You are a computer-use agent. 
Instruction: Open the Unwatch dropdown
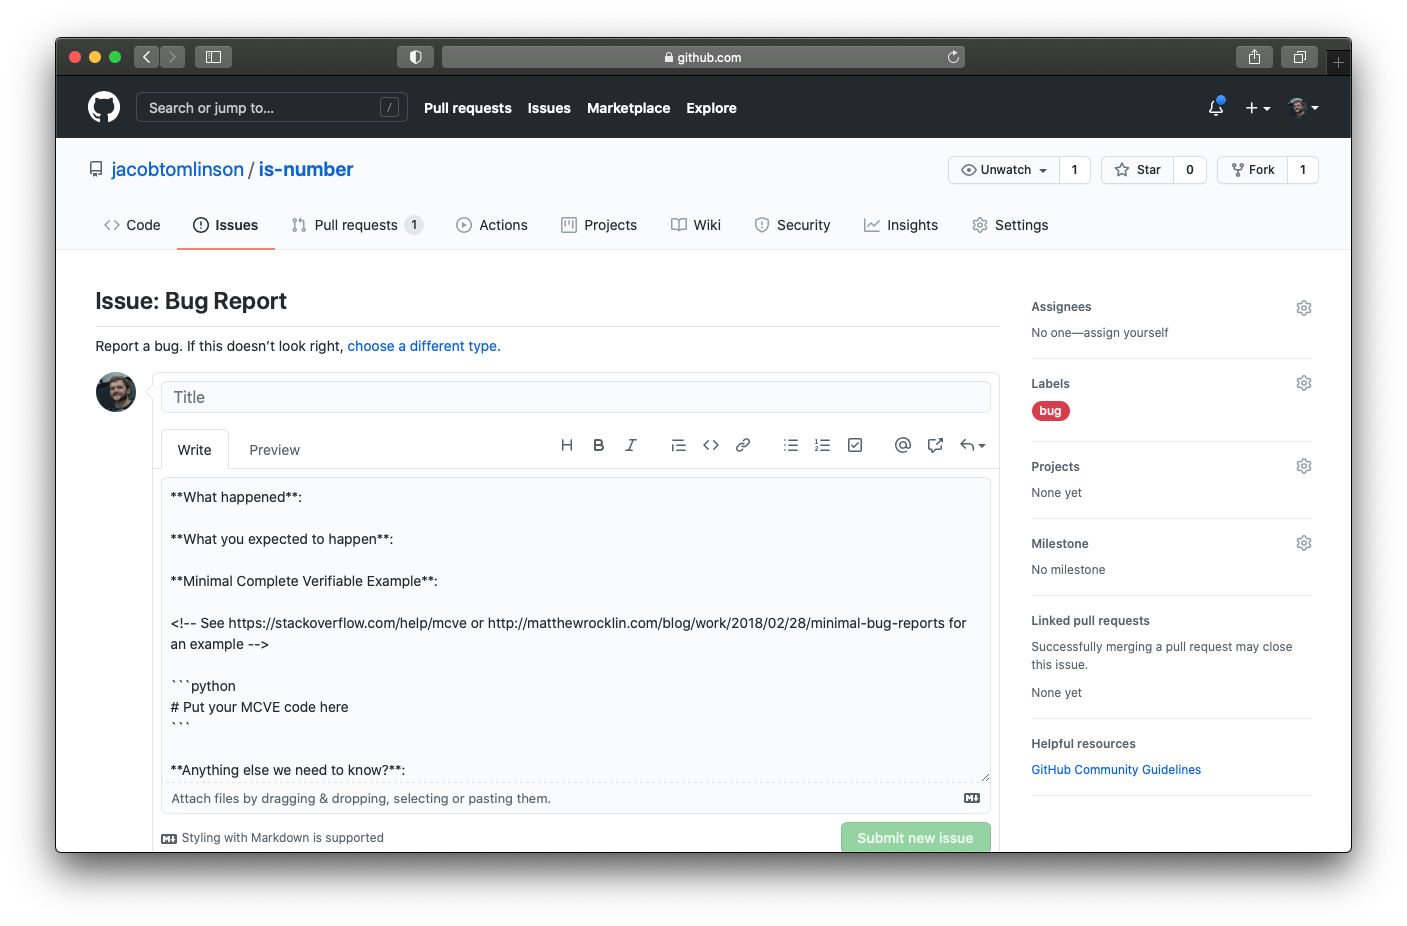coord(1003,170)
